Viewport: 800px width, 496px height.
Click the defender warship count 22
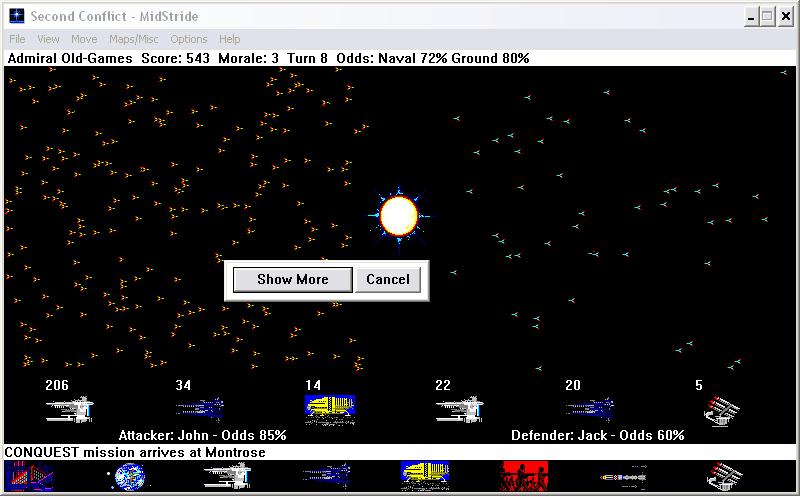coord(443,385)
